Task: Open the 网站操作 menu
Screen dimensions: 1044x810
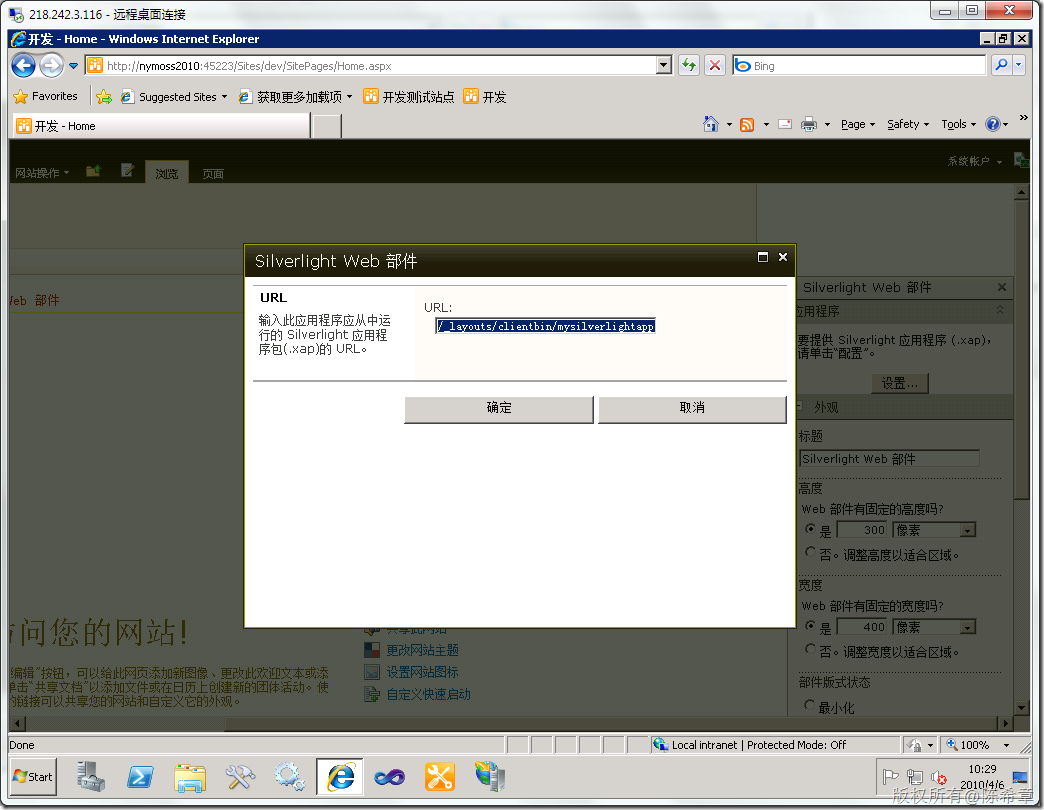Action: point(42,173)
